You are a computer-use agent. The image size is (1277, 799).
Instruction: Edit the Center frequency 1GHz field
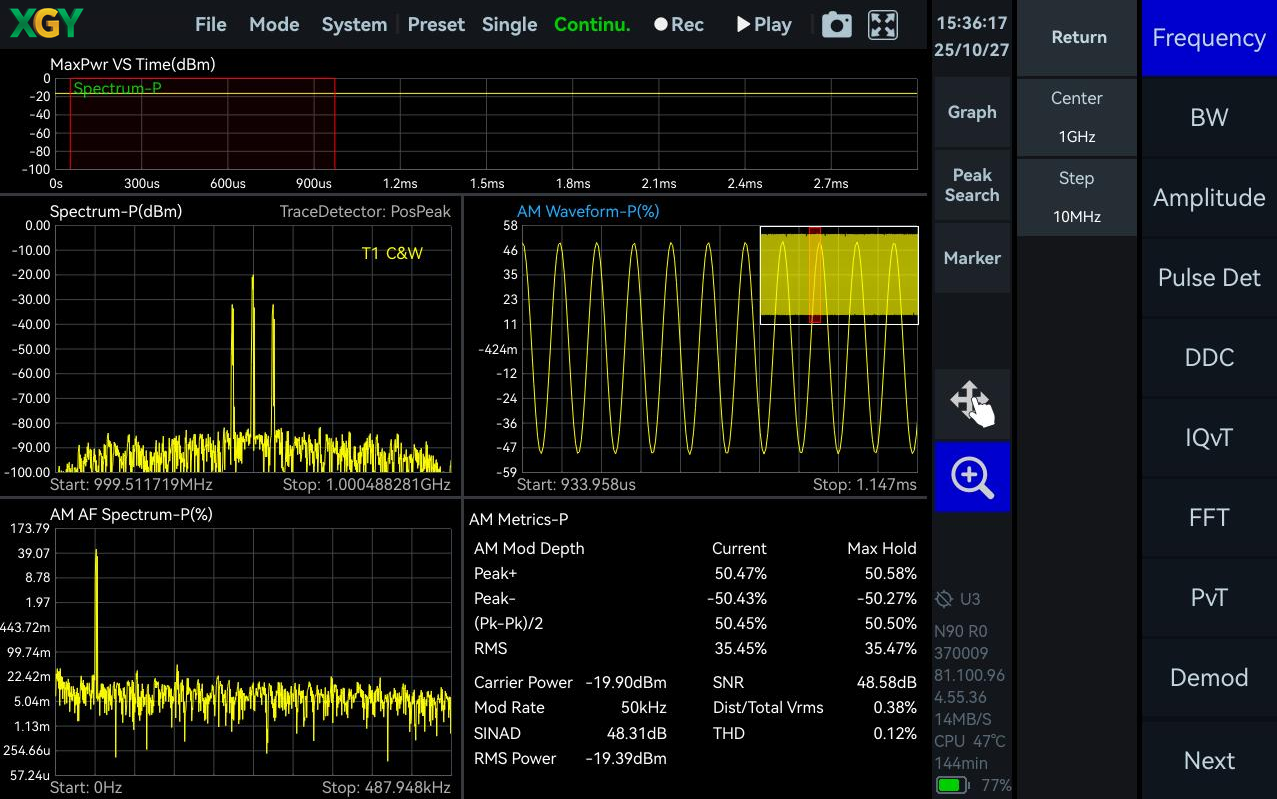[1077, 117]
